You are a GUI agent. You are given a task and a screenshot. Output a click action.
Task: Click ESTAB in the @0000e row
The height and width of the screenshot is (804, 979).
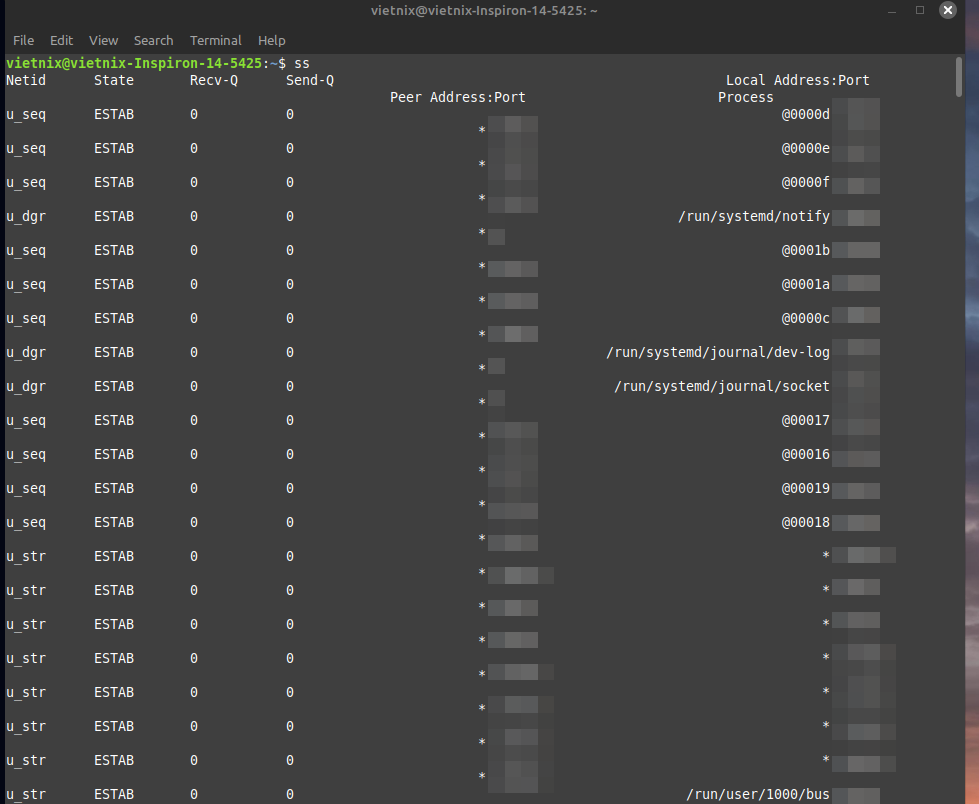[114, 149]
